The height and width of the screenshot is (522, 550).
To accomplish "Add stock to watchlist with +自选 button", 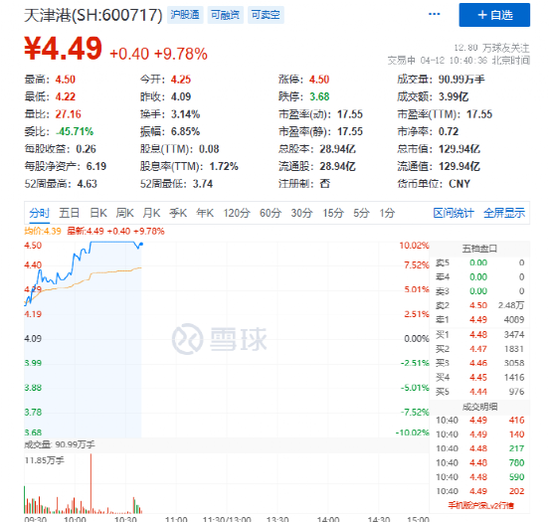I will 495,15.
